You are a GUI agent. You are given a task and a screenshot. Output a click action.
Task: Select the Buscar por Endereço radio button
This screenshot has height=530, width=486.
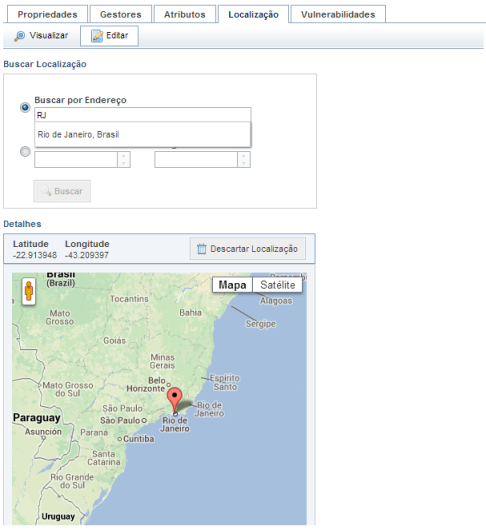[25, 107]
